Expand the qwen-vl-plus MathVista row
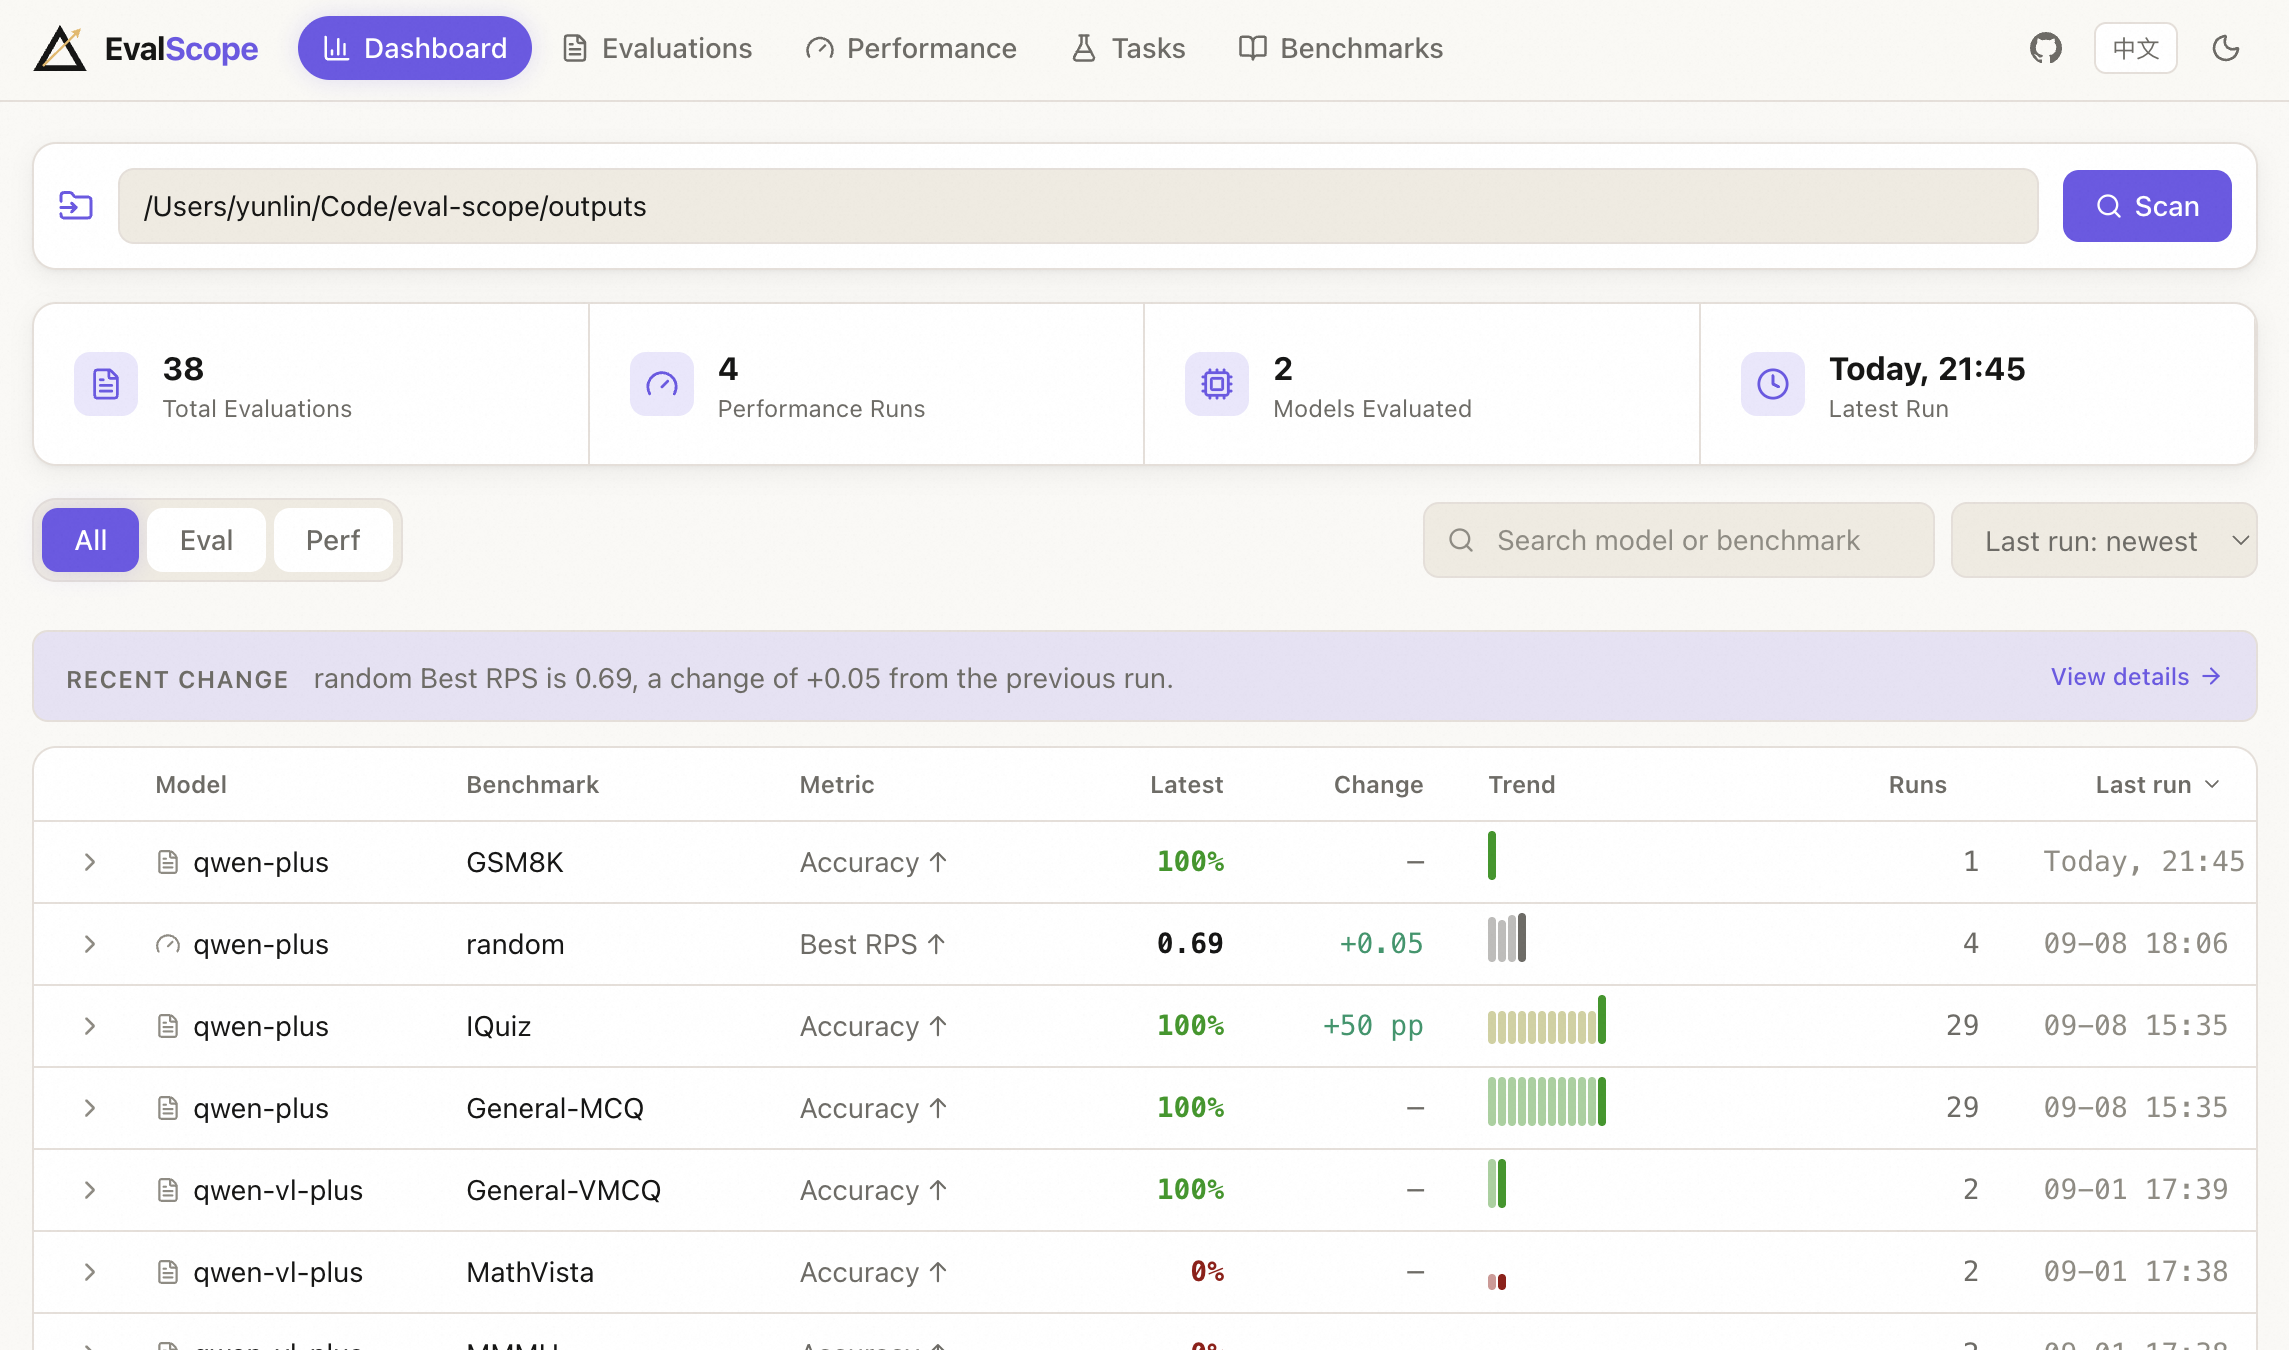This screenshot has height=1350, width=2290. [90, 1272]
